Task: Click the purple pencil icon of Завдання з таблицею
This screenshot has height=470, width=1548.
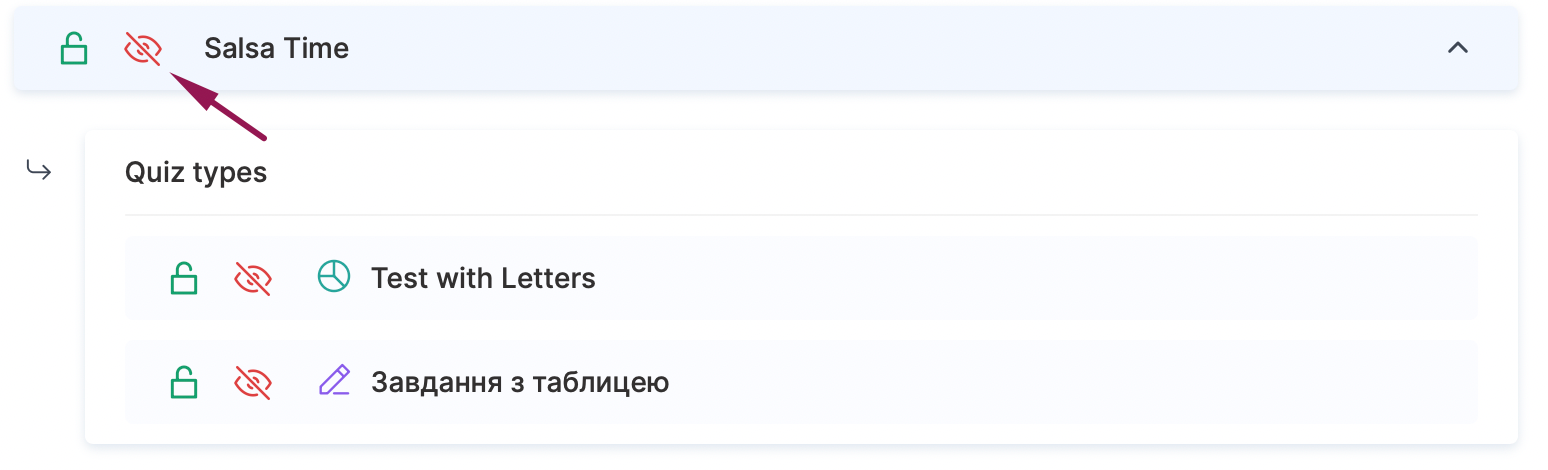Action: pyautogui.click(x=334, y=381)
